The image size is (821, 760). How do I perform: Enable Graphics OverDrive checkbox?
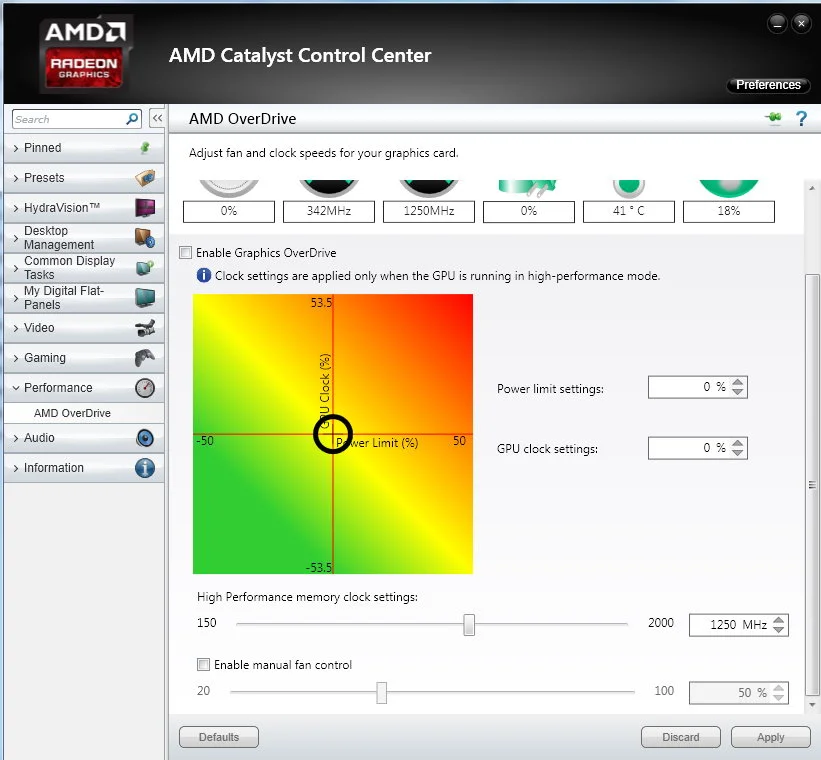[x=185, y=252]
